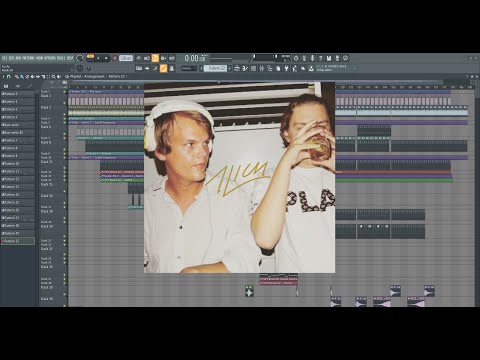Open the EDIT menu
This screenshot has height=360, width=480.
tap(11, 58)
